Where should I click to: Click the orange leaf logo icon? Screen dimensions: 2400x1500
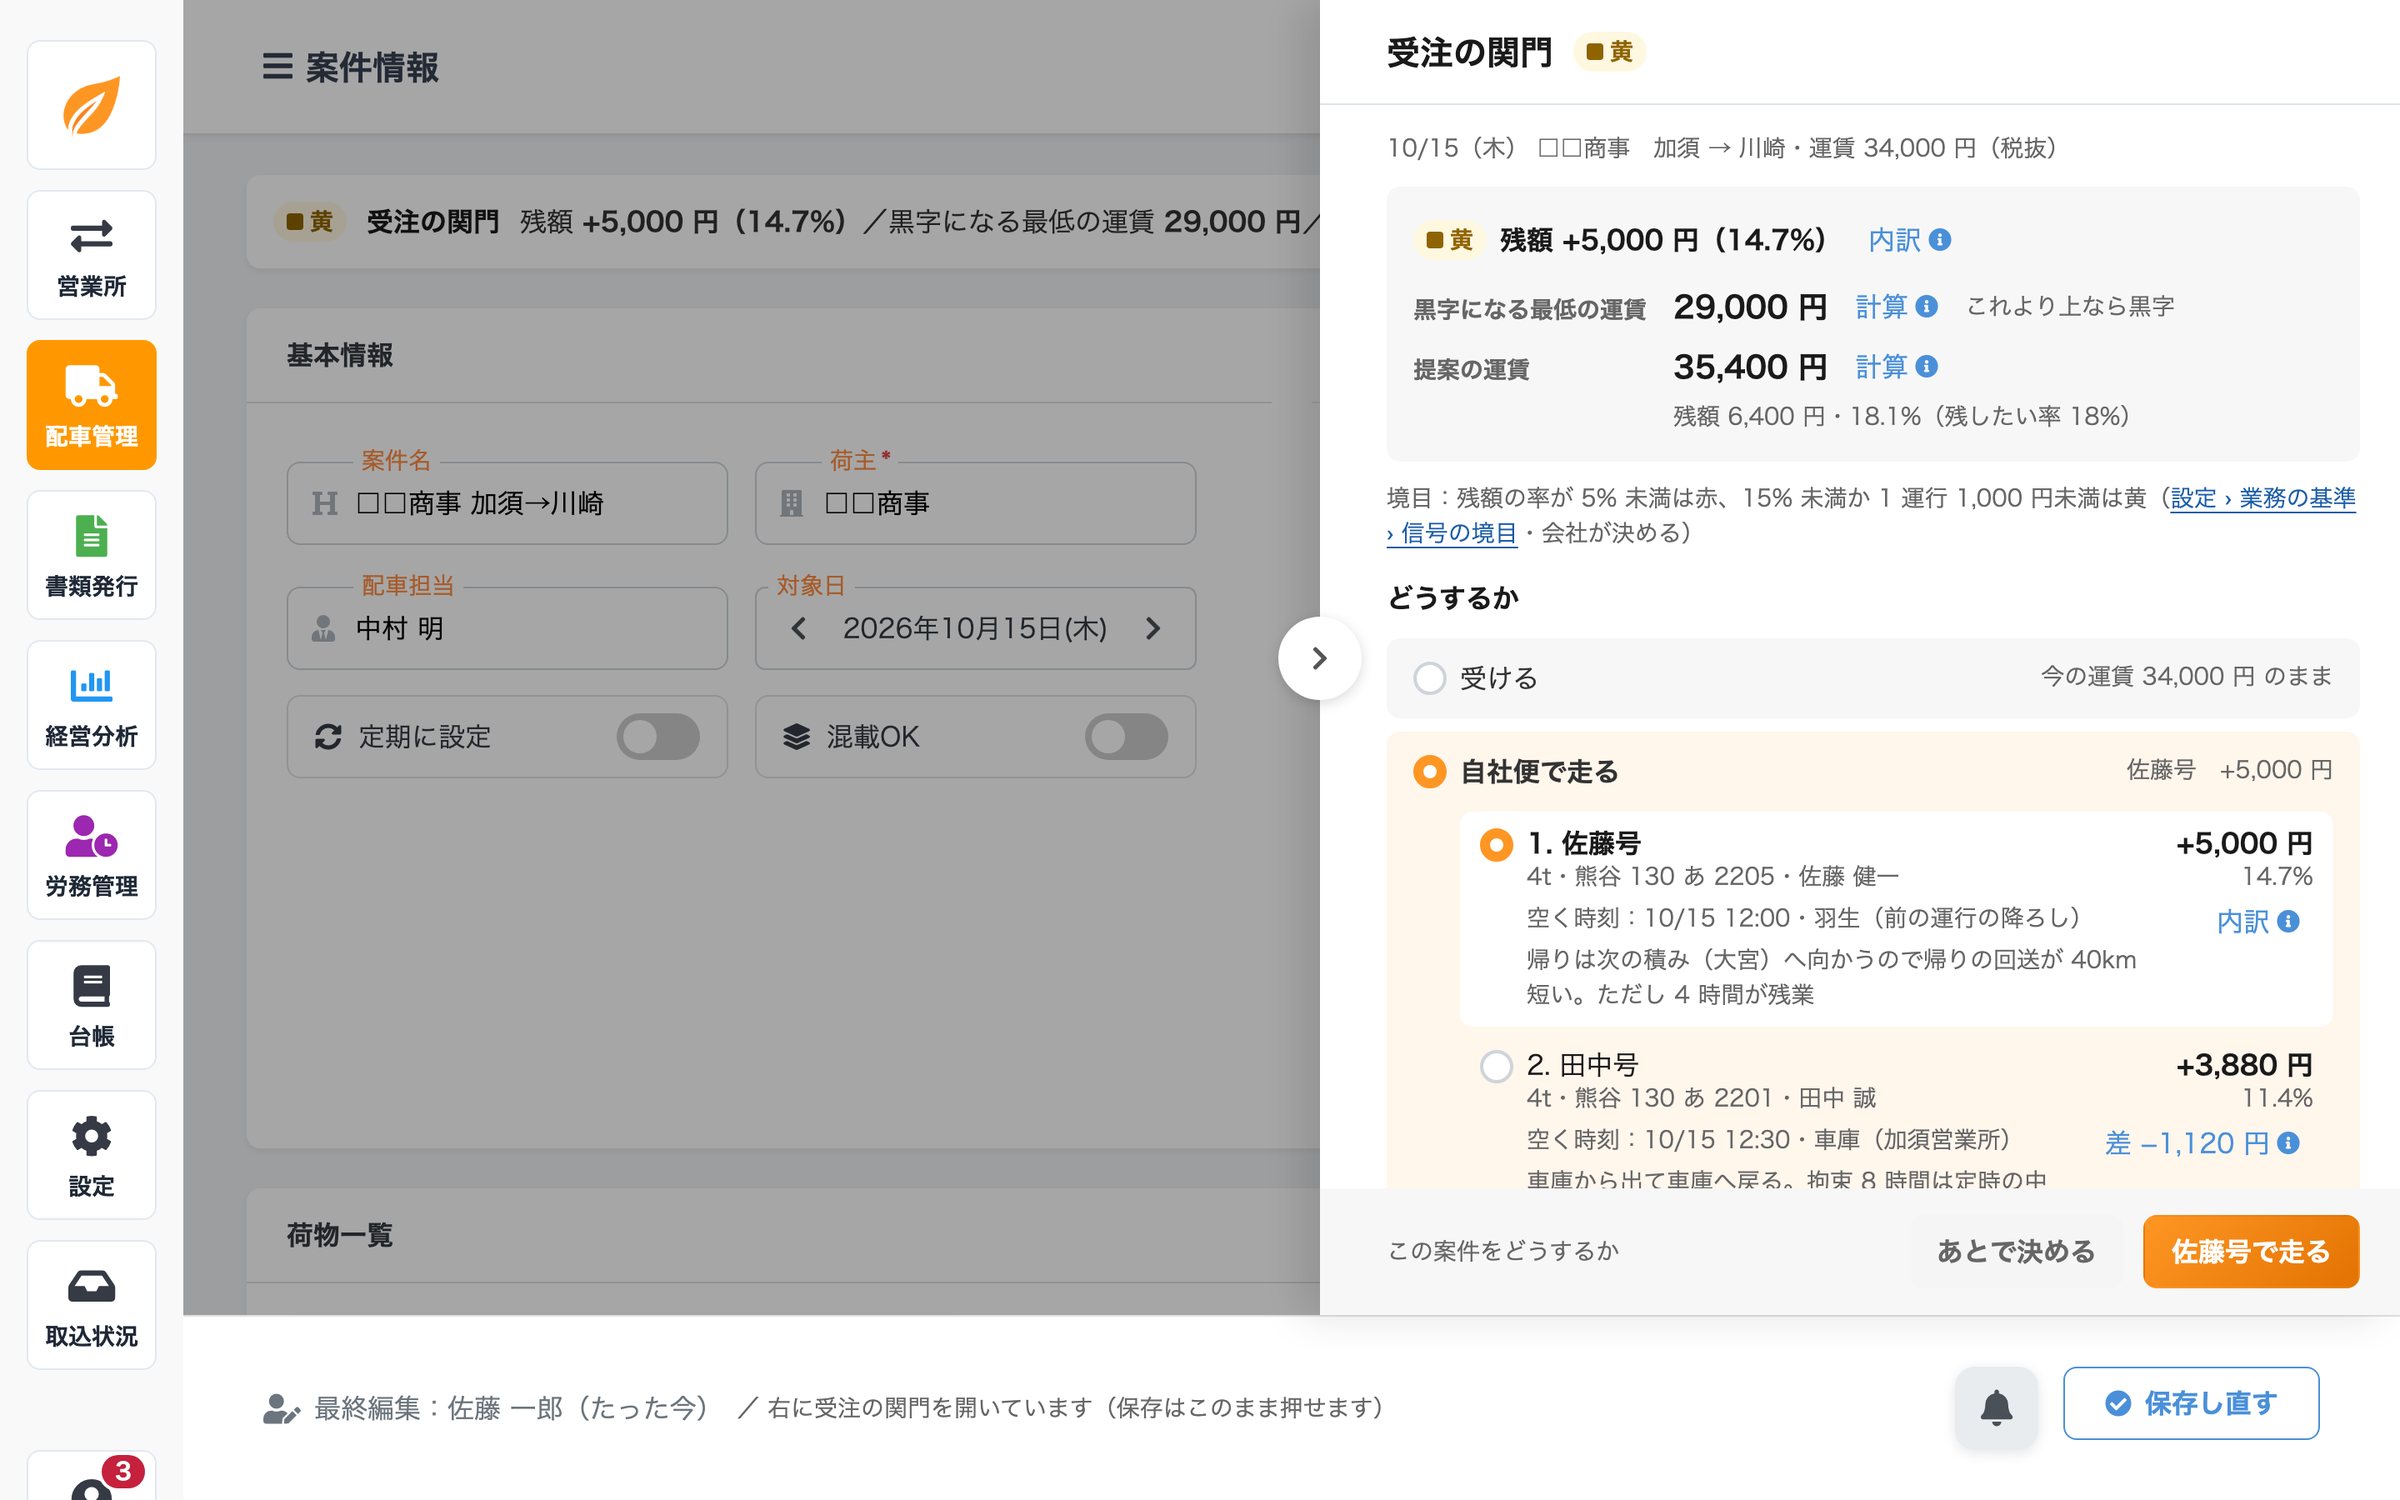click(x=91, y=105)
